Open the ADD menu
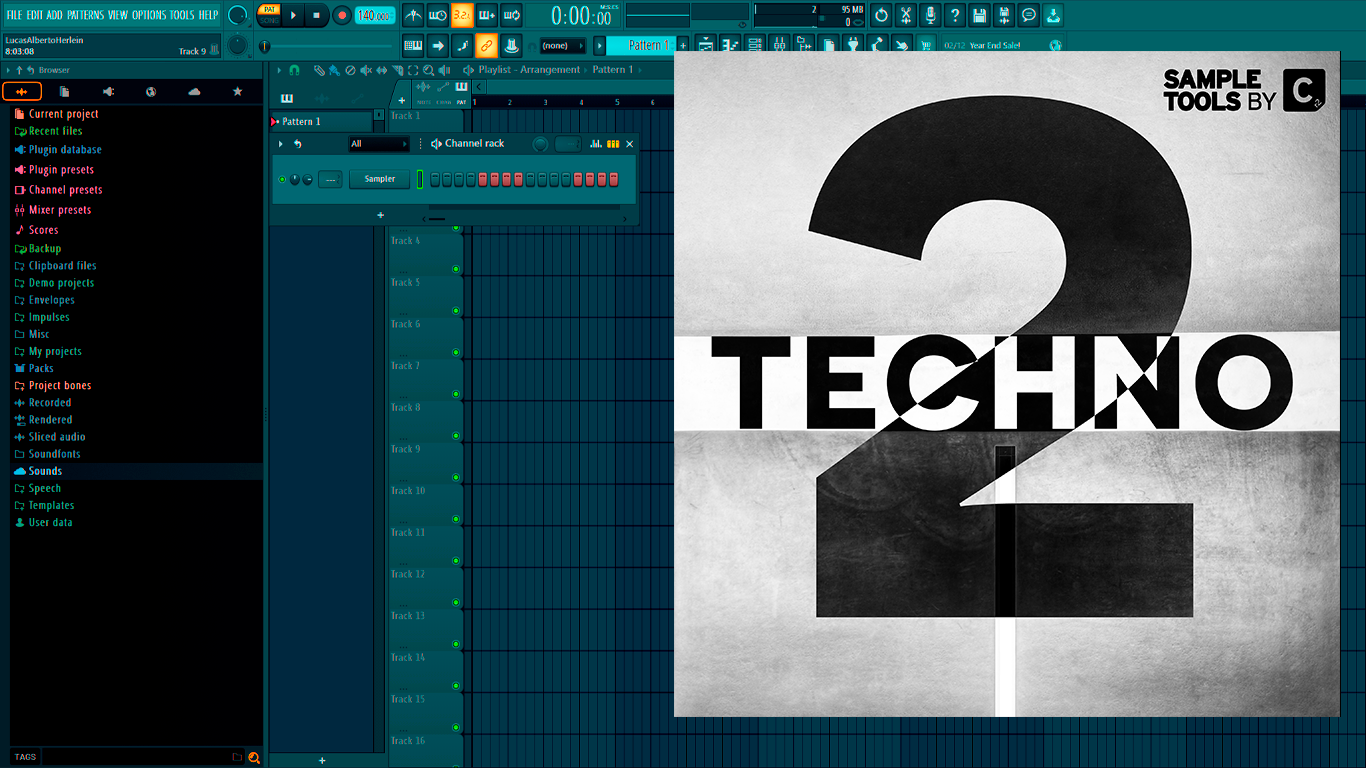This screenshot has height=768, width=1366. click(54, 15)
